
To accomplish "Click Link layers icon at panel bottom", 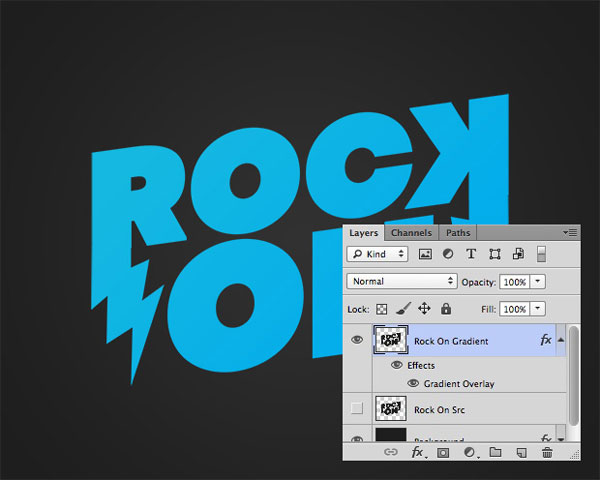I will (x=391, y=452).
